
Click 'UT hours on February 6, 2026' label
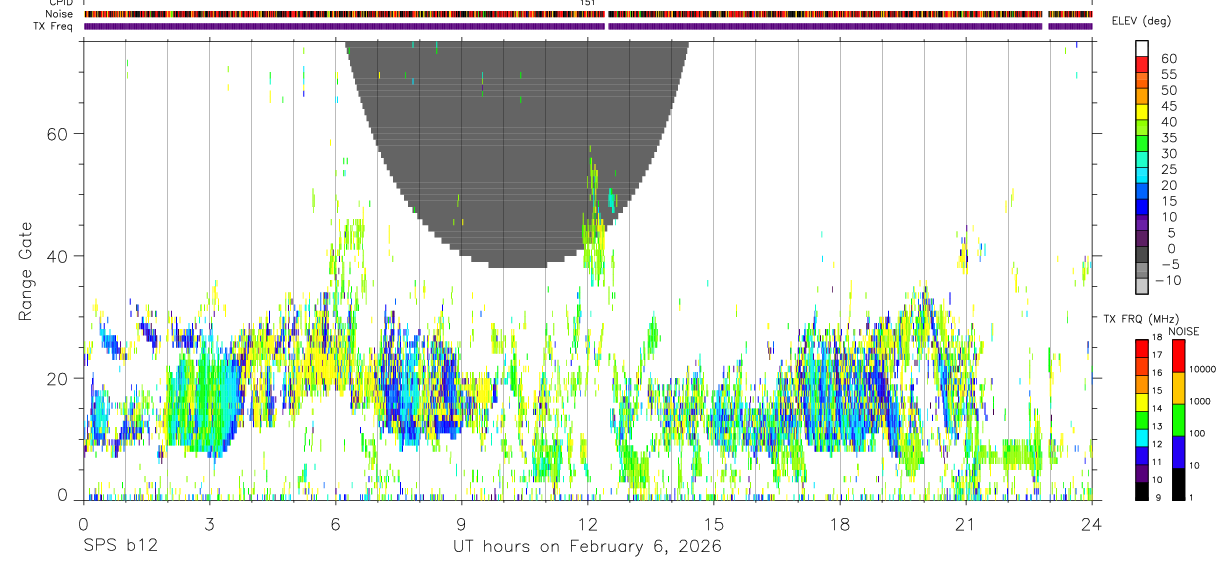pyautogui.click(x=585, y=547)
